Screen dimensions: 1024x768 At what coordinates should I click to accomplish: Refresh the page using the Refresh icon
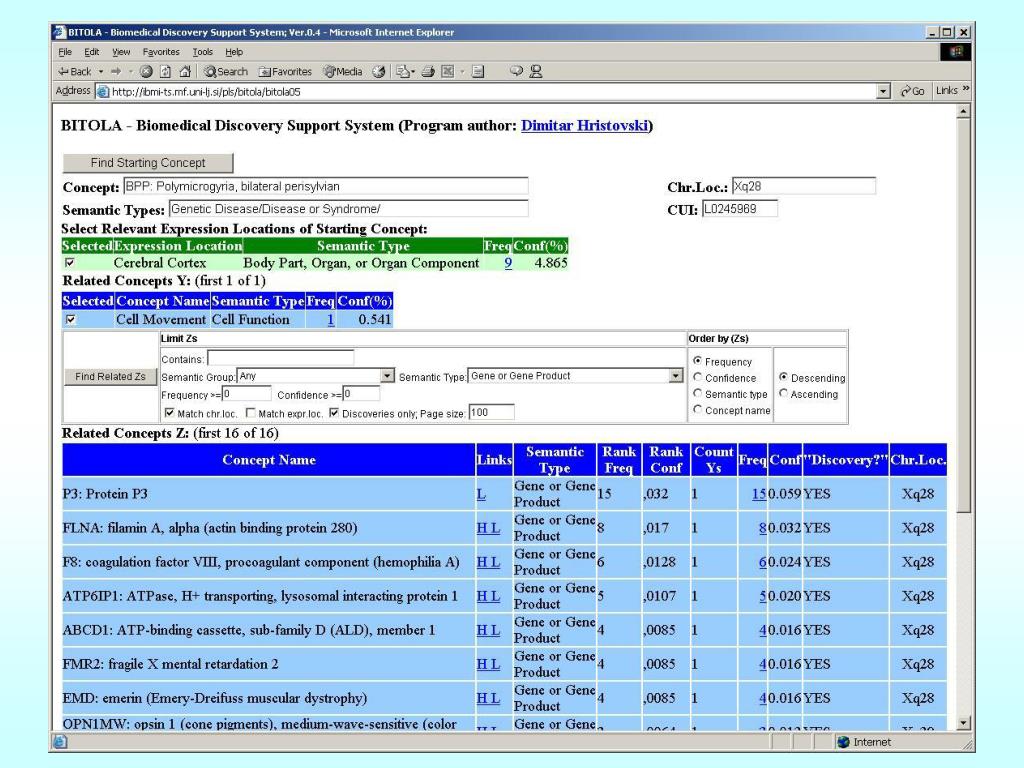166,71
